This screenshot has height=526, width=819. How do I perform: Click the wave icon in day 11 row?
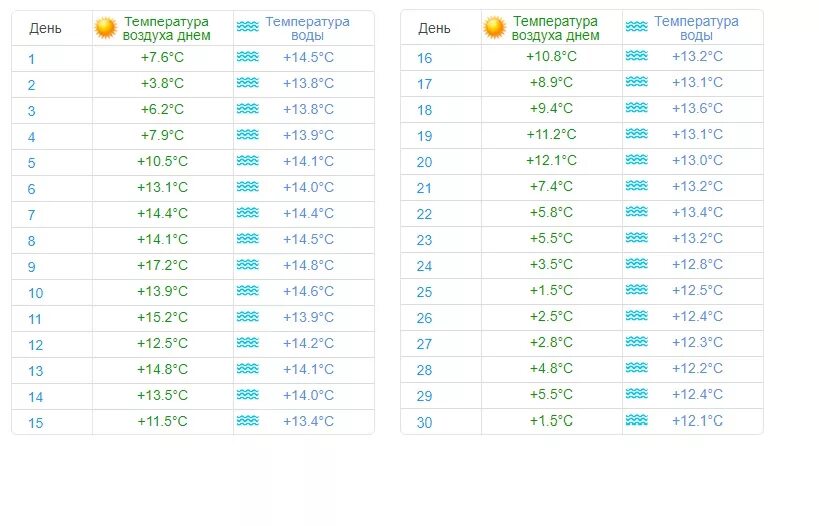click(x=248, y=317)
